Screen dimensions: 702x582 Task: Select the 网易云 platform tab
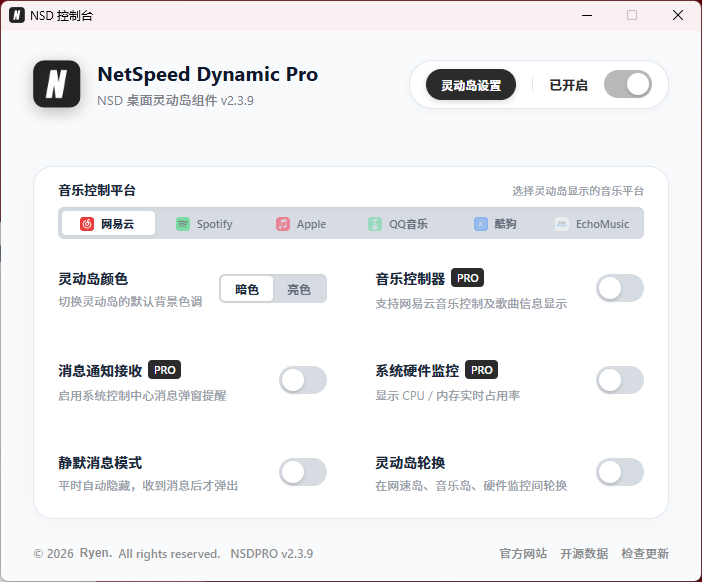108,223
